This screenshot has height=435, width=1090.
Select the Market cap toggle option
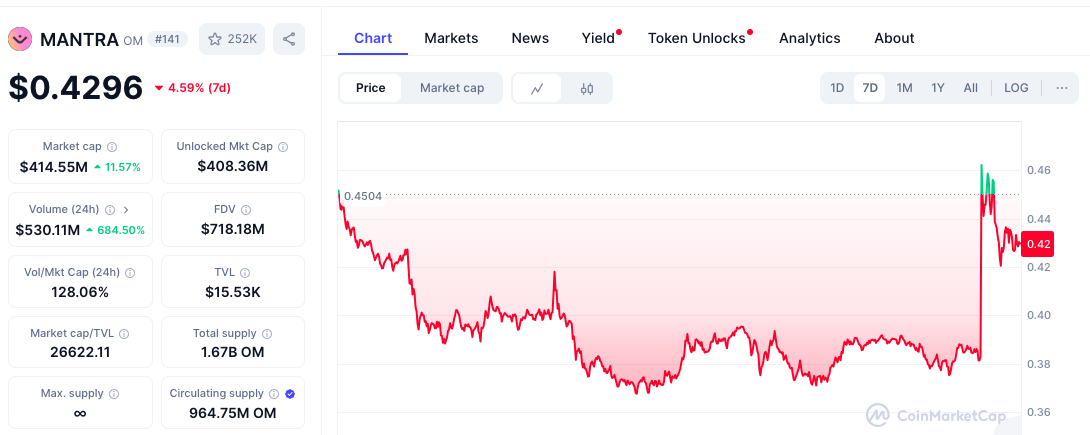(x=452, y=88)
